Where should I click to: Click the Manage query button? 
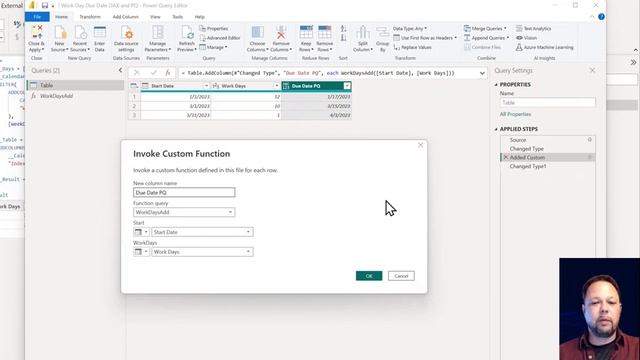pos(213,47)
